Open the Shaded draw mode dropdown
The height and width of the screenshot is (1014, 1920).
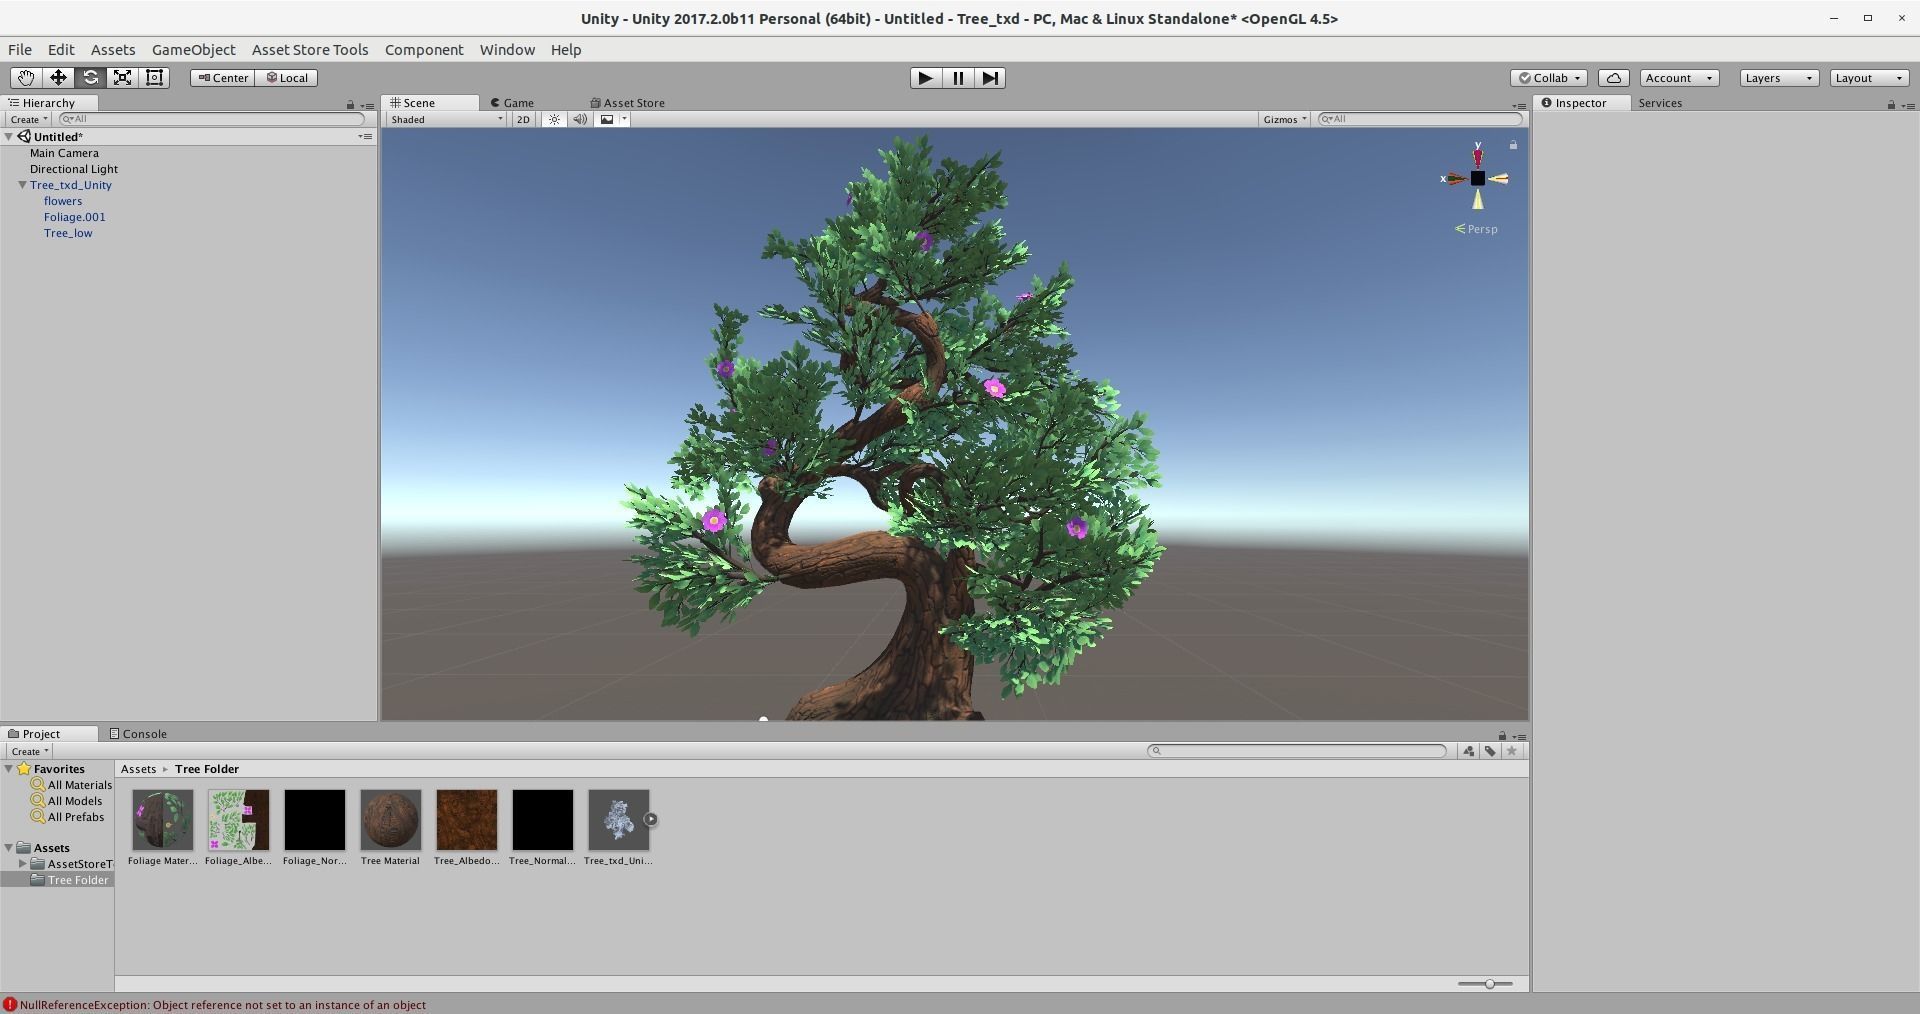447,119
